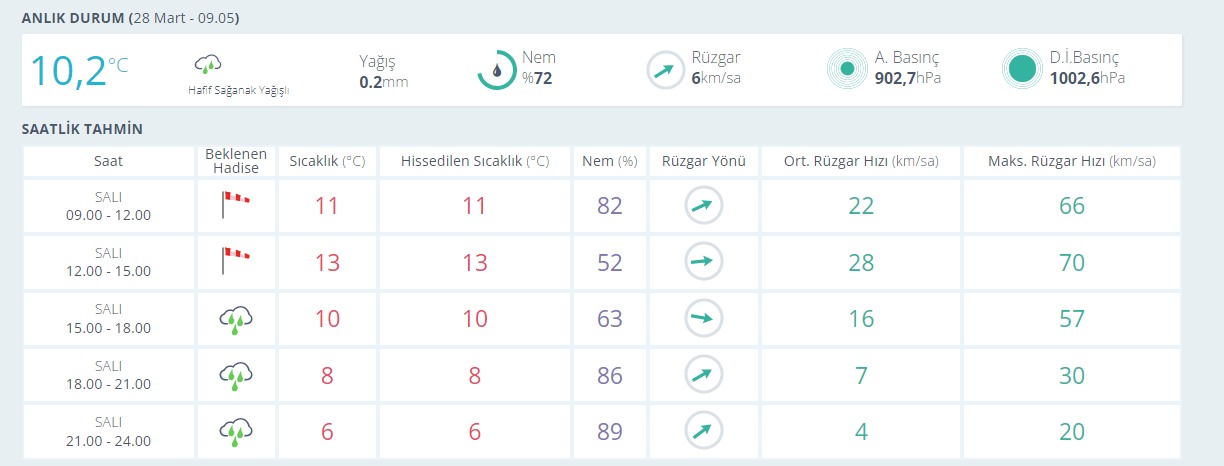Click the SALI 09.00 - 12.00 time cell
The image size is (1224, 466).
[109, 206]
